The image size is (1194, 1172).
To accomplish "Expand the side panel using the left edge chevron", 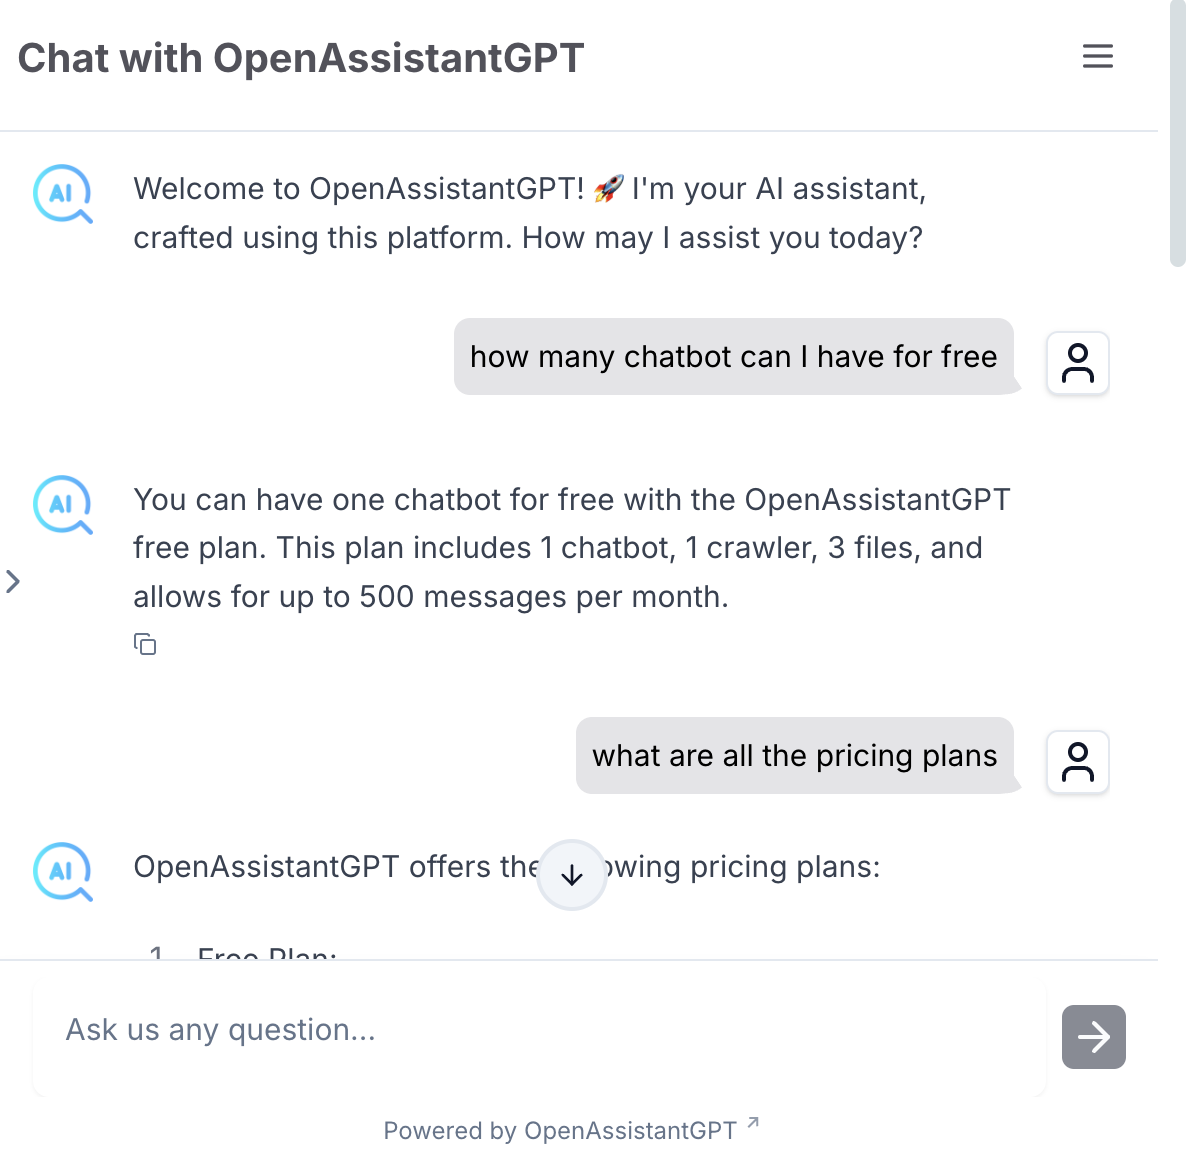I will click(x=13, y=581).
